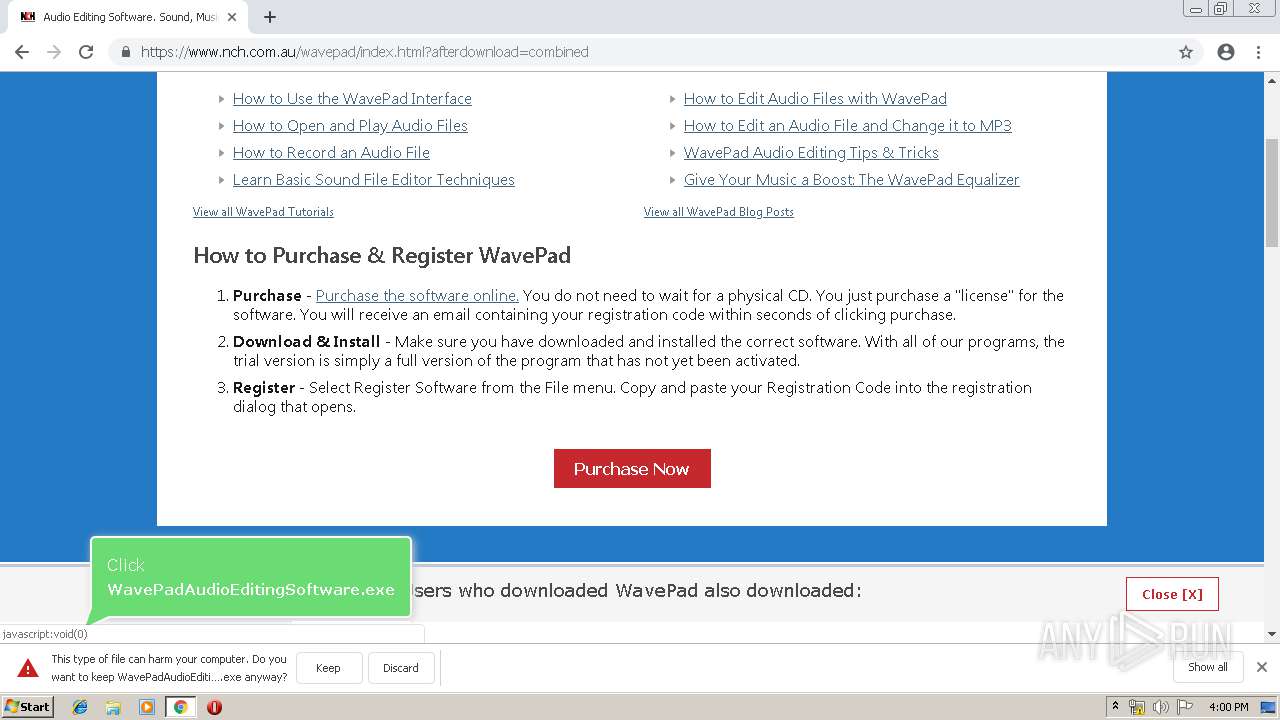This screenshot has width=1280, height=720.
Task: Go forward to next page
Action: point(54,52)
